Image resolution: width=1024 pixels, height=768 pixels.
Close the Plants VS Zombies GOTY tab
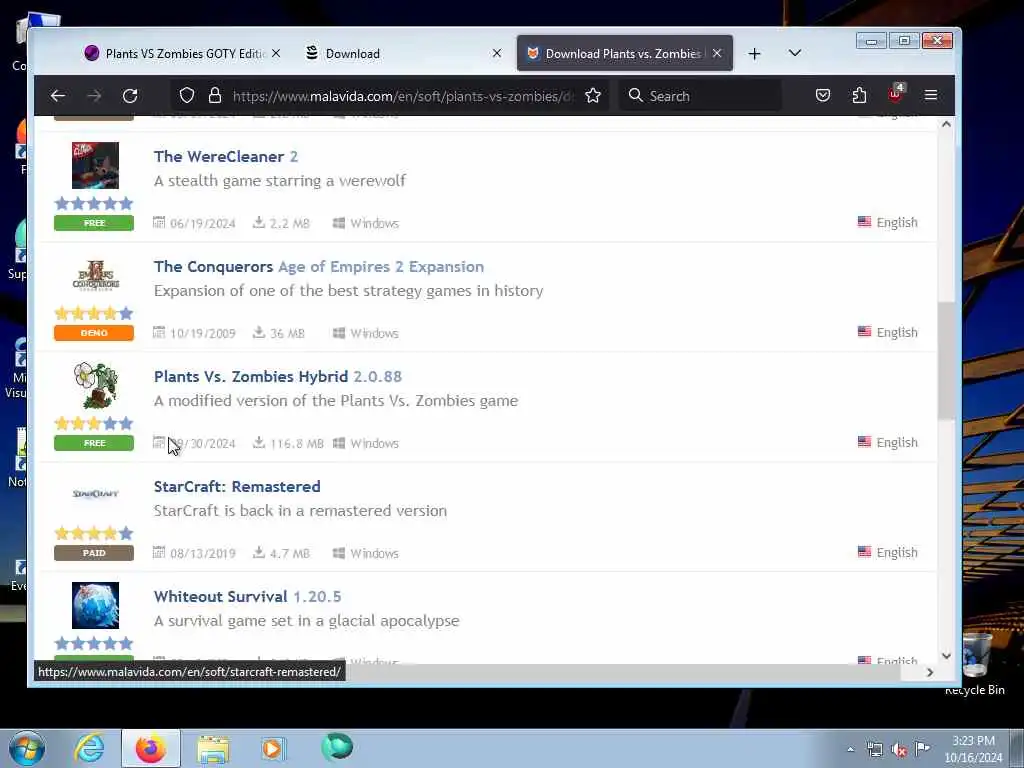[276, 54]
